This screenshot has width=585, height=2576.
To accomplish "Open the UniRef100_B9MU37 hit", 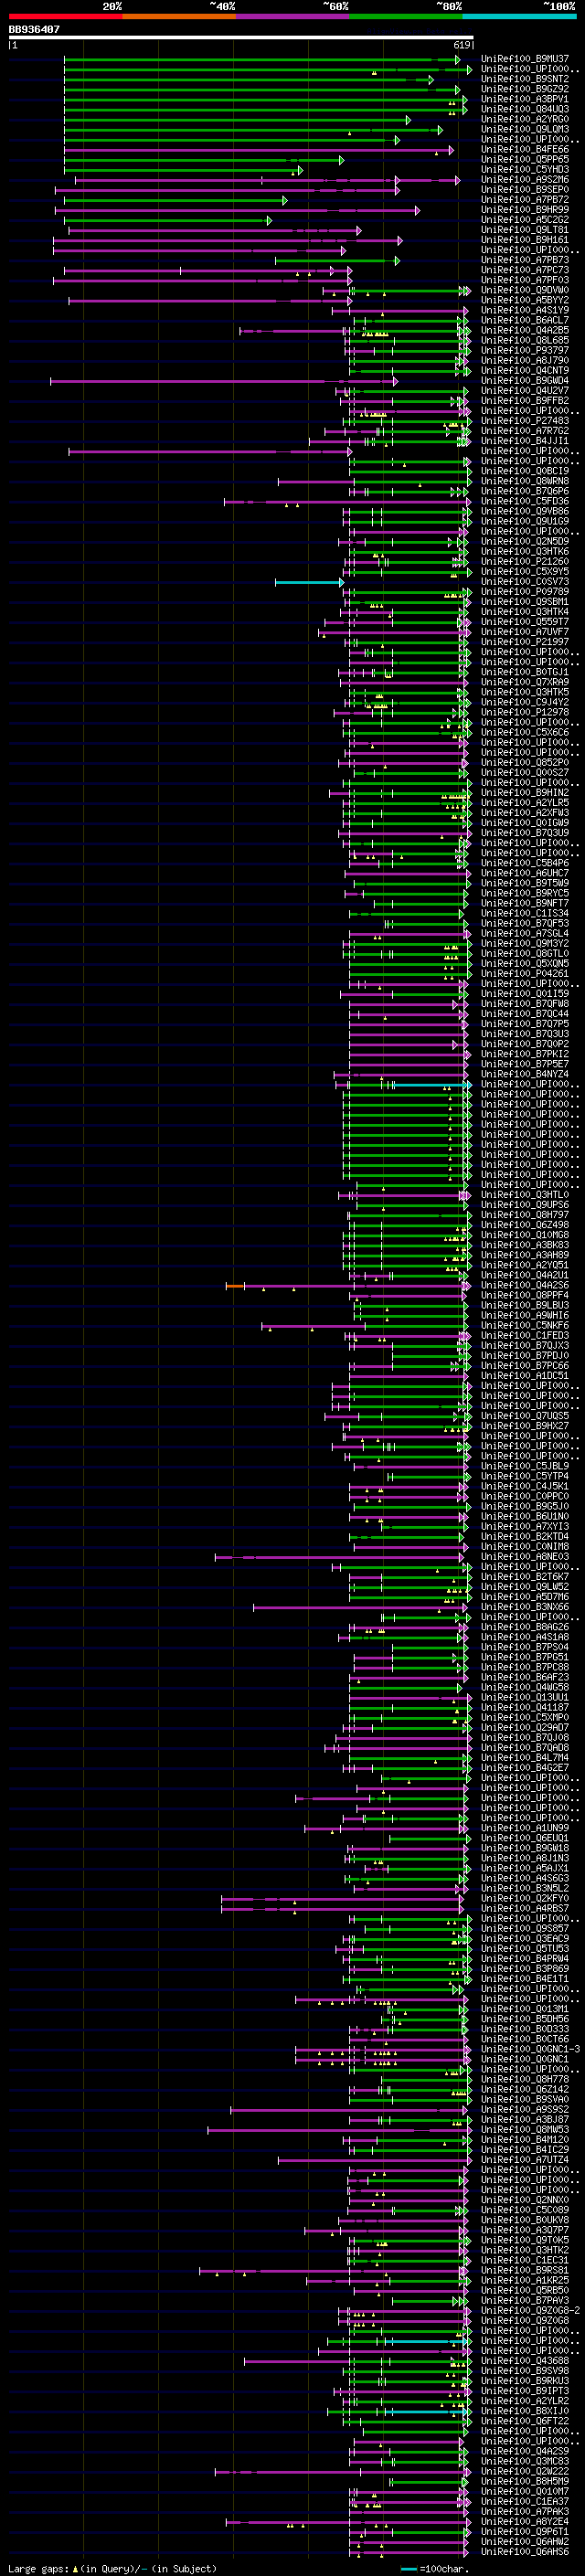I will coord(525,59).
